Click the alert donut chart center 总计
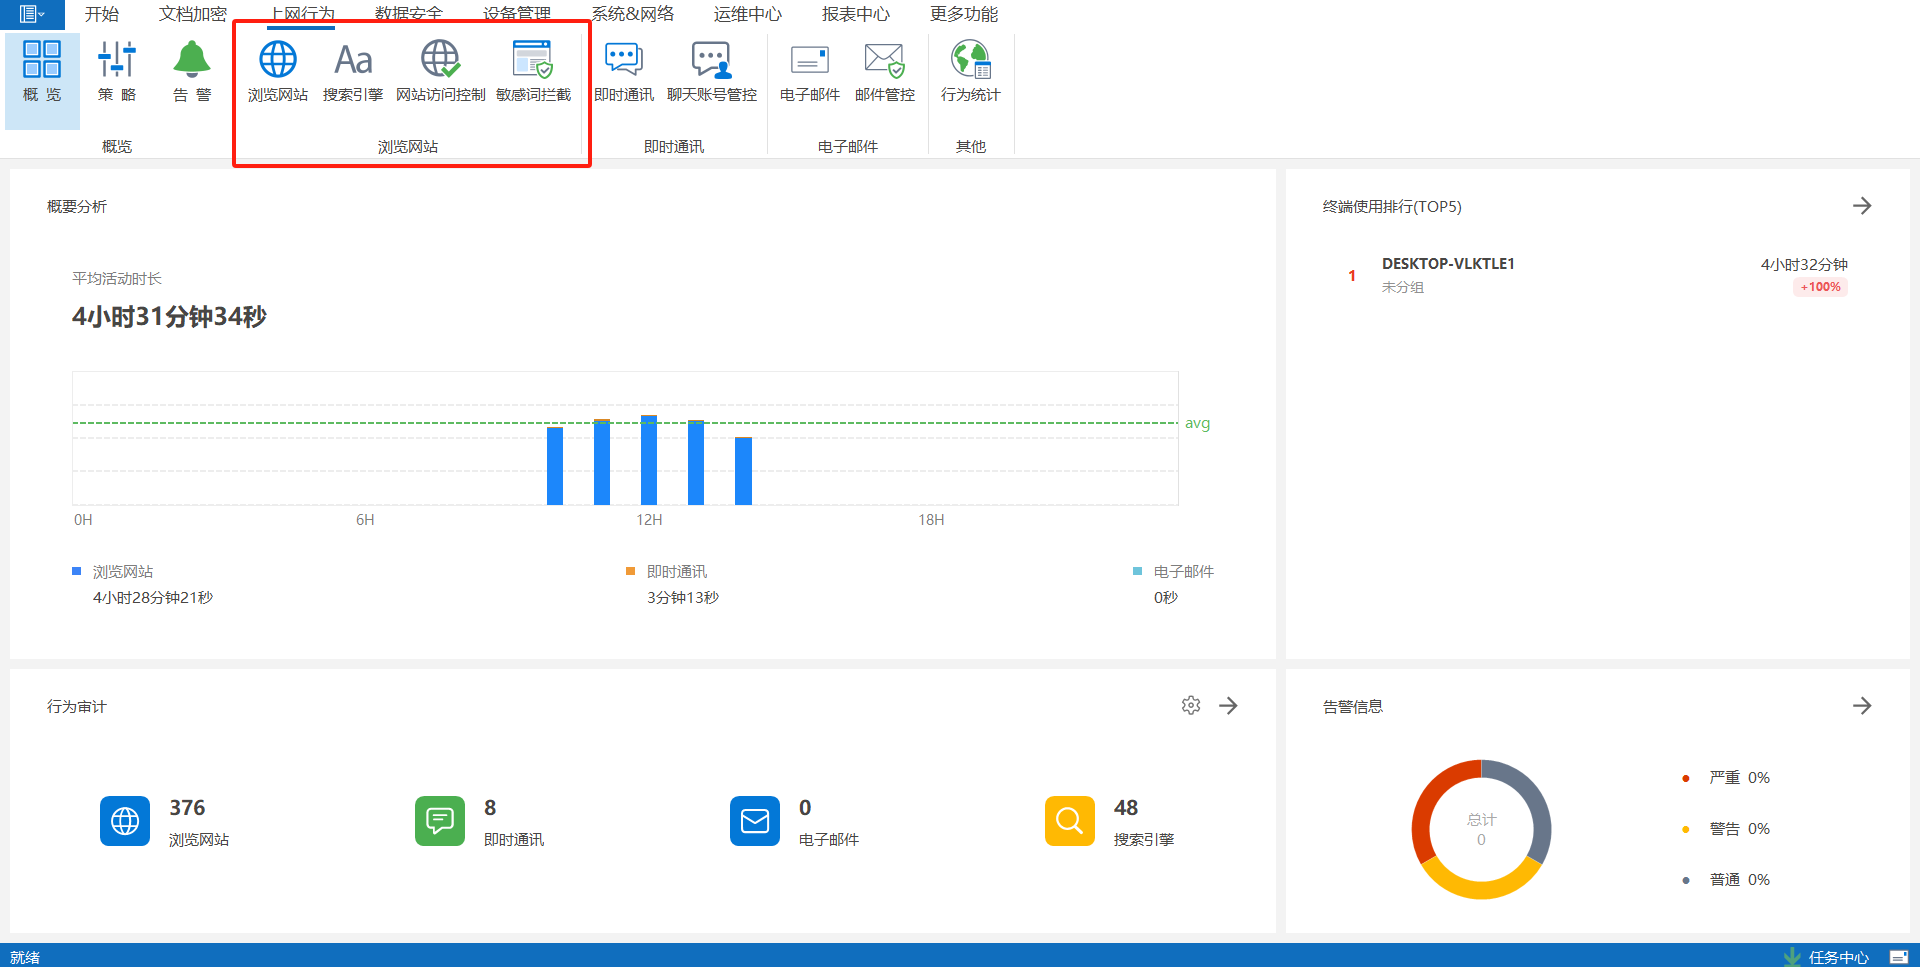The height and width of the screenshot is (967, 1920). click(x=1481, y=829)
